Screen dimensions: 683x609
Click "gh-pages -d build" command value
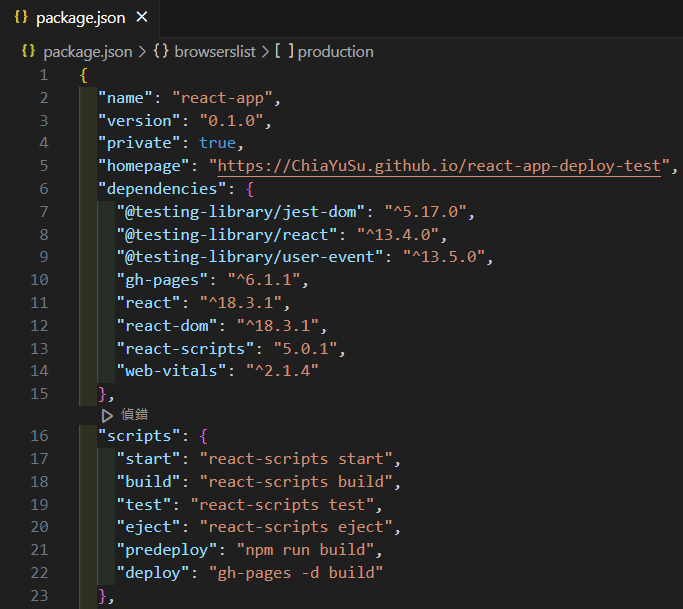(x=296, y=573)
